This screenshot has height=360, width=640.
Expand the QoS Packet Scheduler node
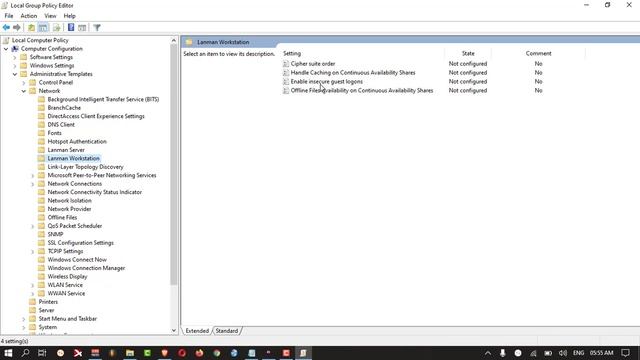point(33,226)
